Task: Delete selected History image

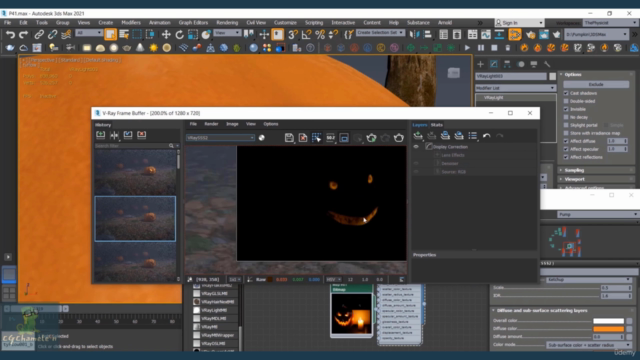Action: tap(142, 135)
